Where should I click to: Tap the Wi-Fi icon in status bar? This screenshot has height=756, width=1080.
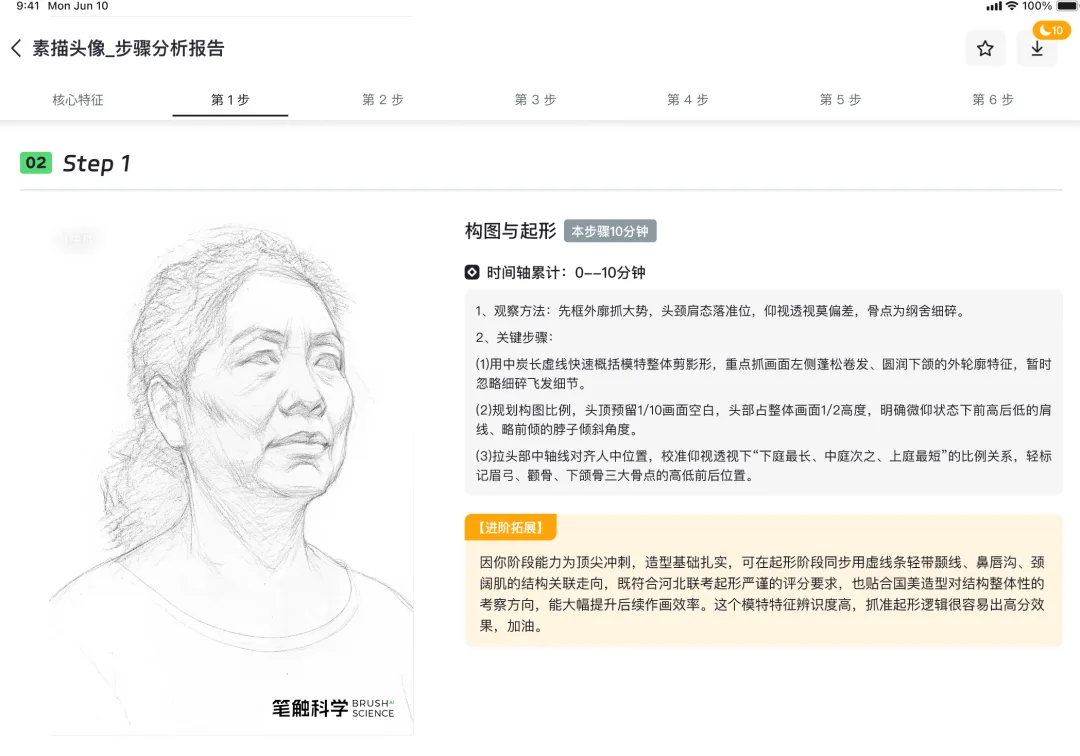(x=1012, y=6)
